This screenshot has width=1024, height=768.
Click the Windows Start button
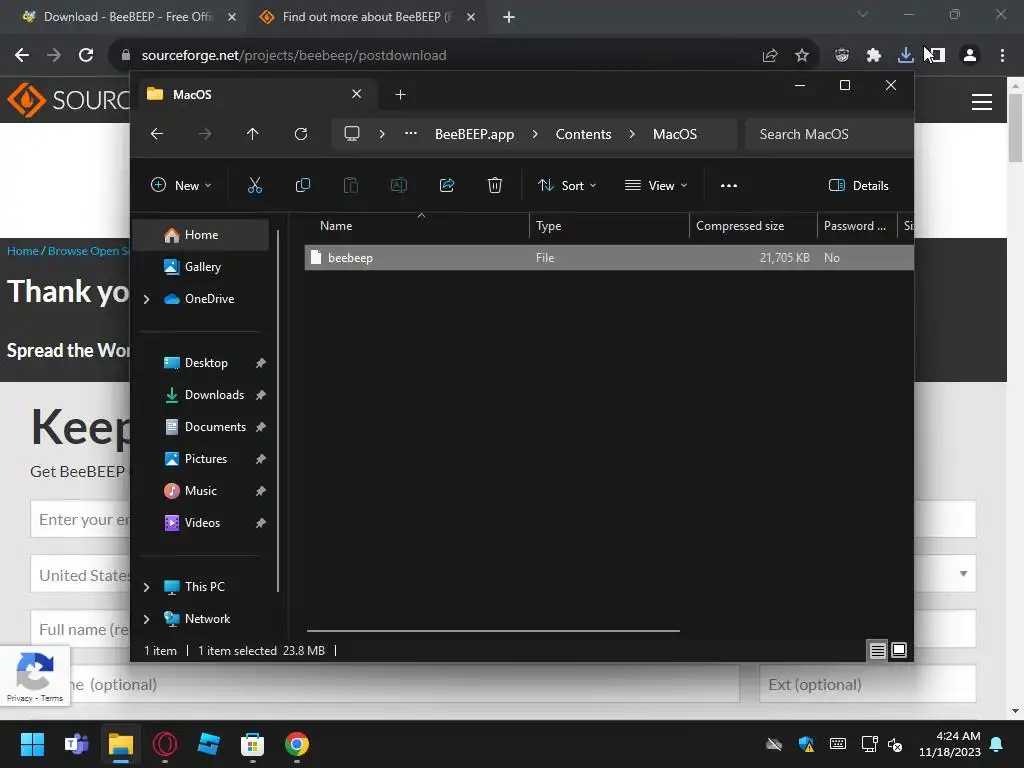[x=32, y=744]
